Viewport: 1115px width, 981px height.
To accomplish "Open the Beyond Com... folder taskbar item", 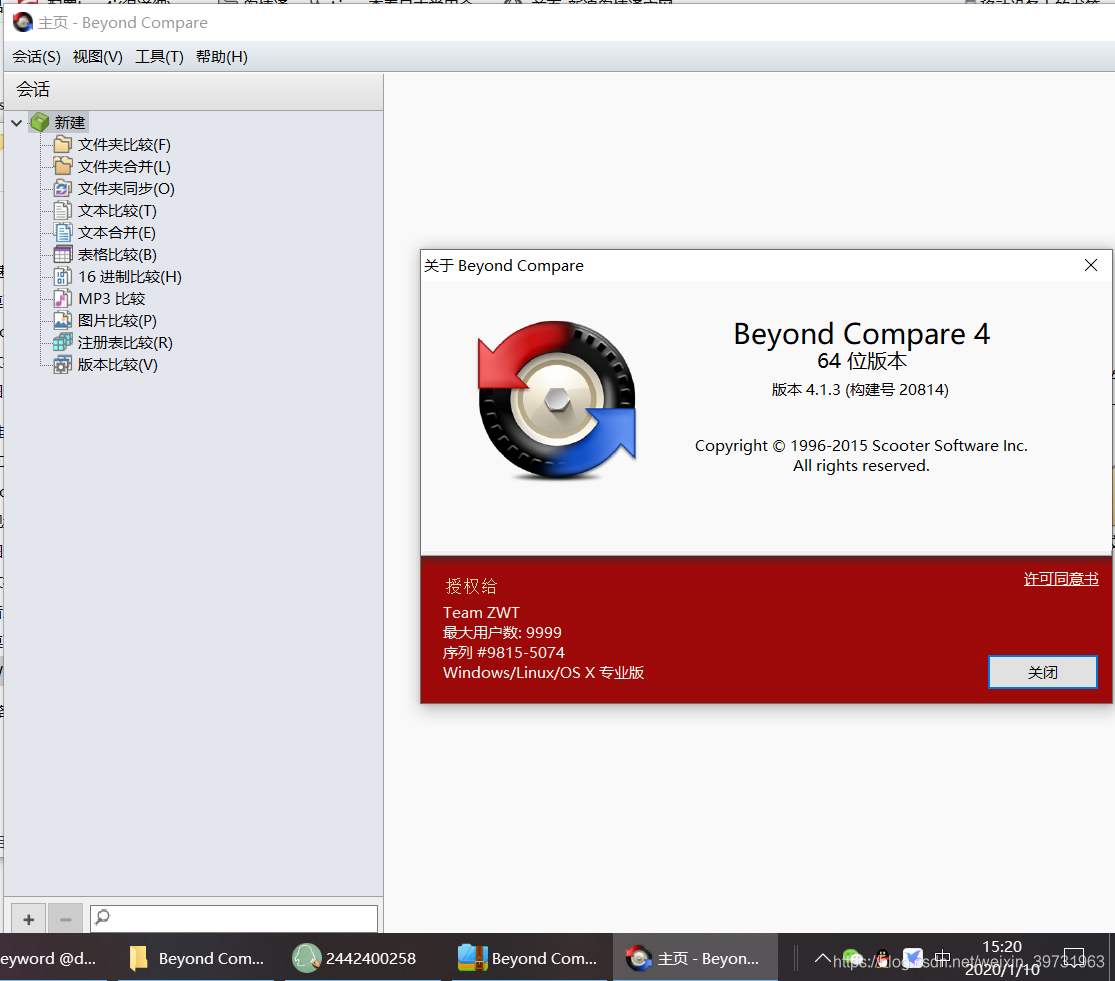I will pos(197,958).
